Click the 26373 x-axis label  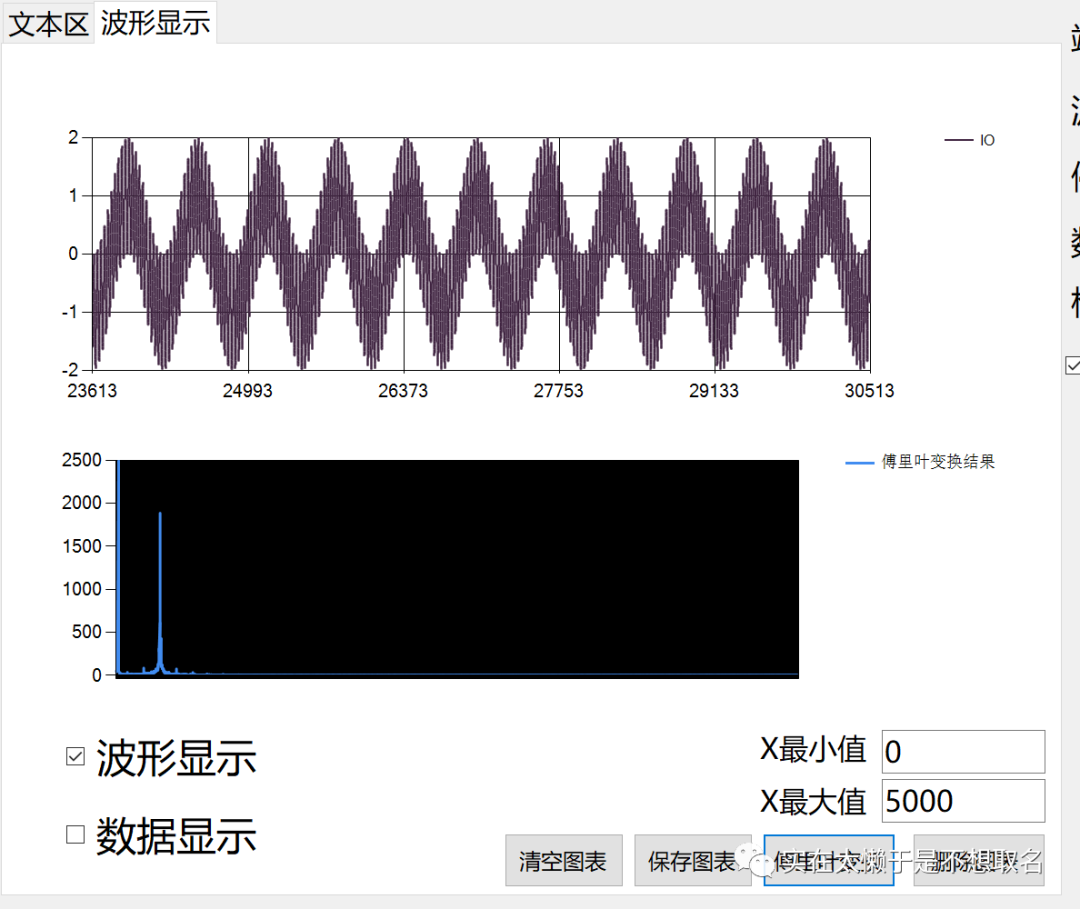pos(403,391)
